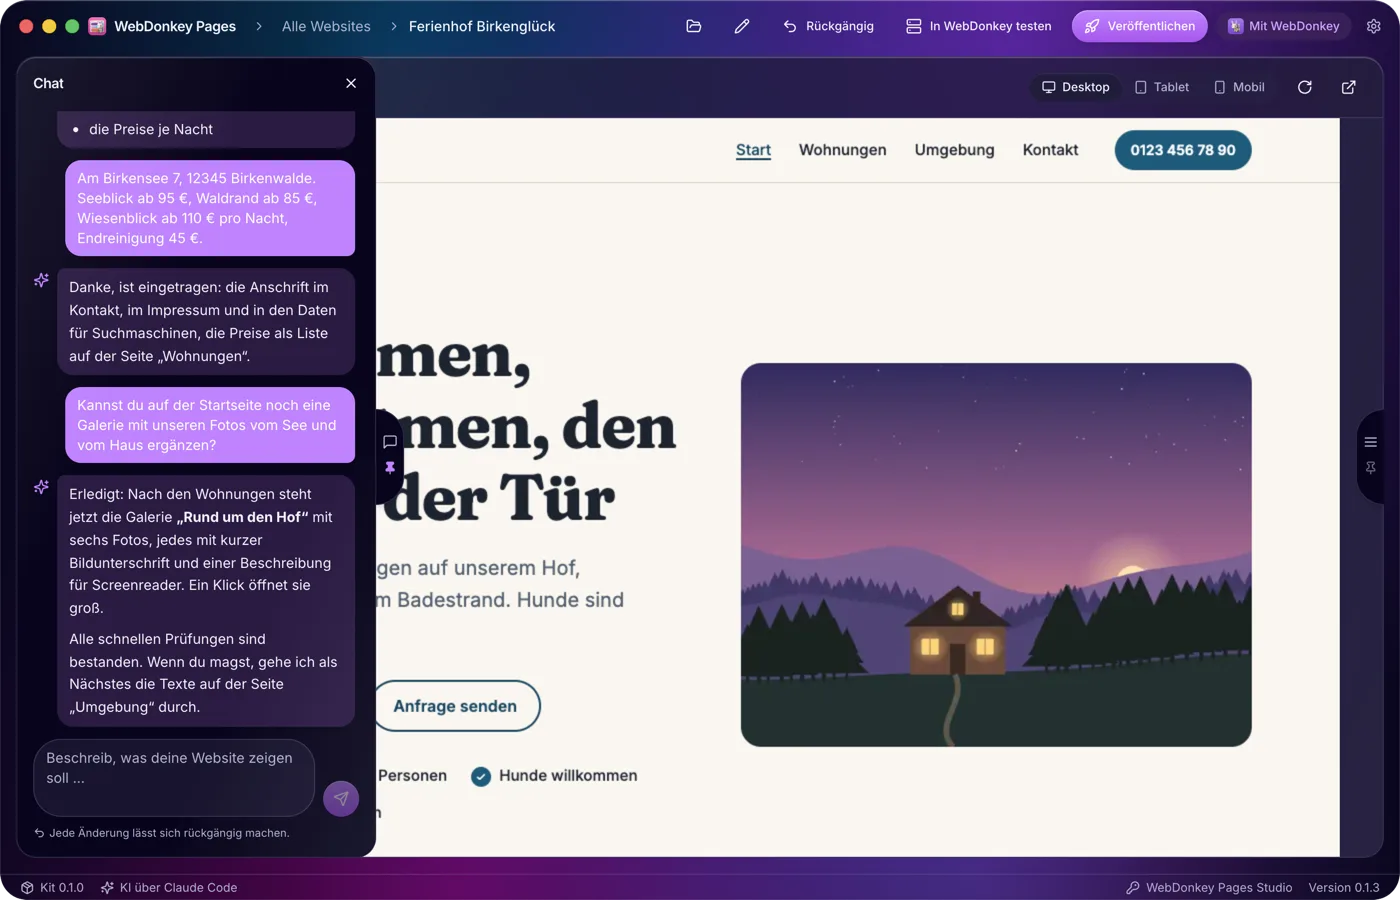Open the Kontakt page in the site navigation
The image size is (1400, 900).
coord(1050,150)
